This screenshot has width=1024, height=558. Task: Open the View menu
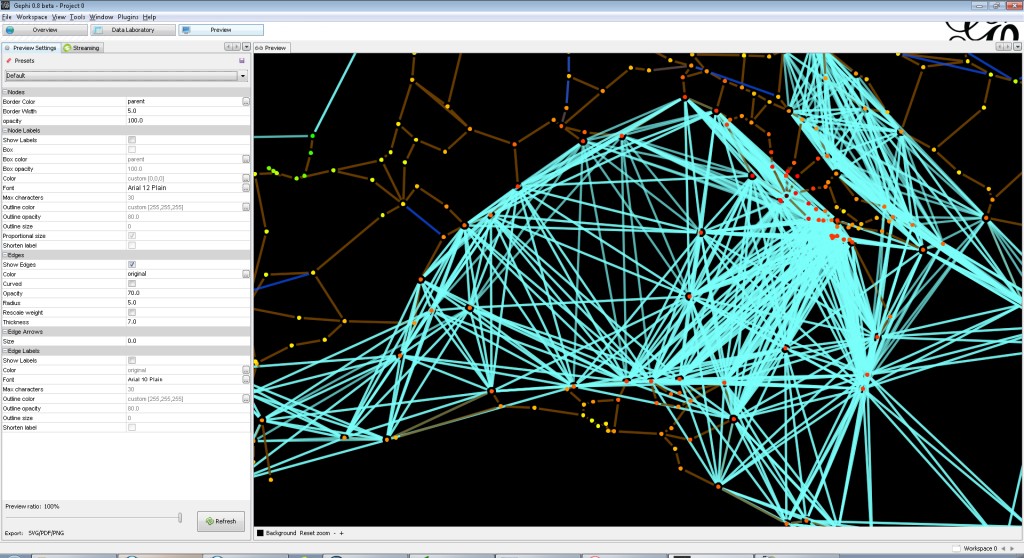click(59, 17)
